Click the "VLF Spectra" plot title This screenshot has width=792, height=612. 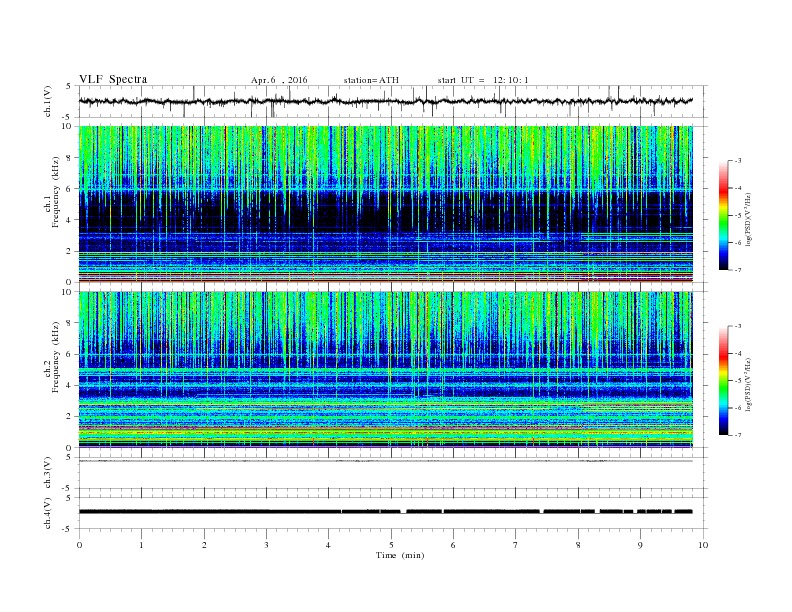pos(113,79)
